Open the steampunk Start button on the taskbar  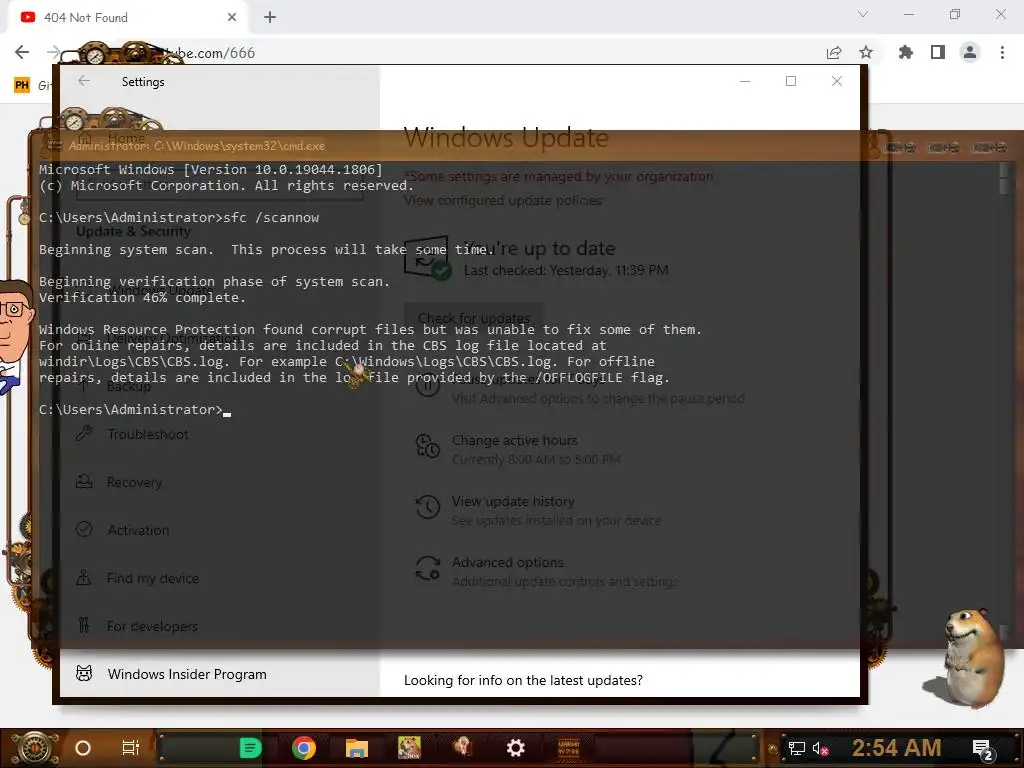[x=35, y=748]
